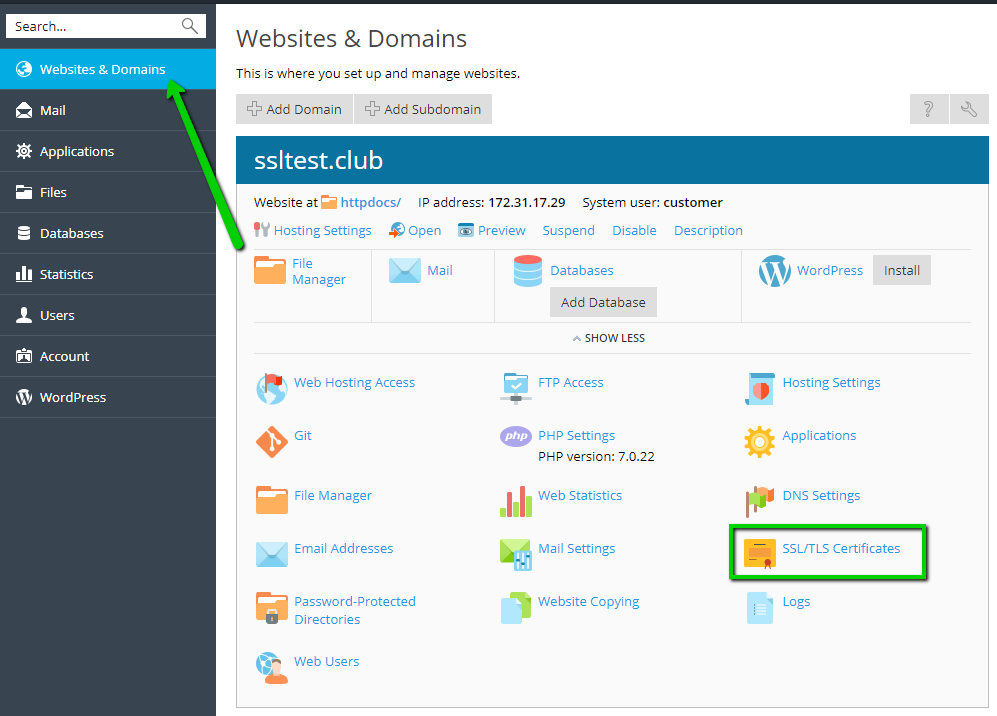997x716 pixels.
Task: Open the Password-Protected Directories icon
Action: point(271,608)
